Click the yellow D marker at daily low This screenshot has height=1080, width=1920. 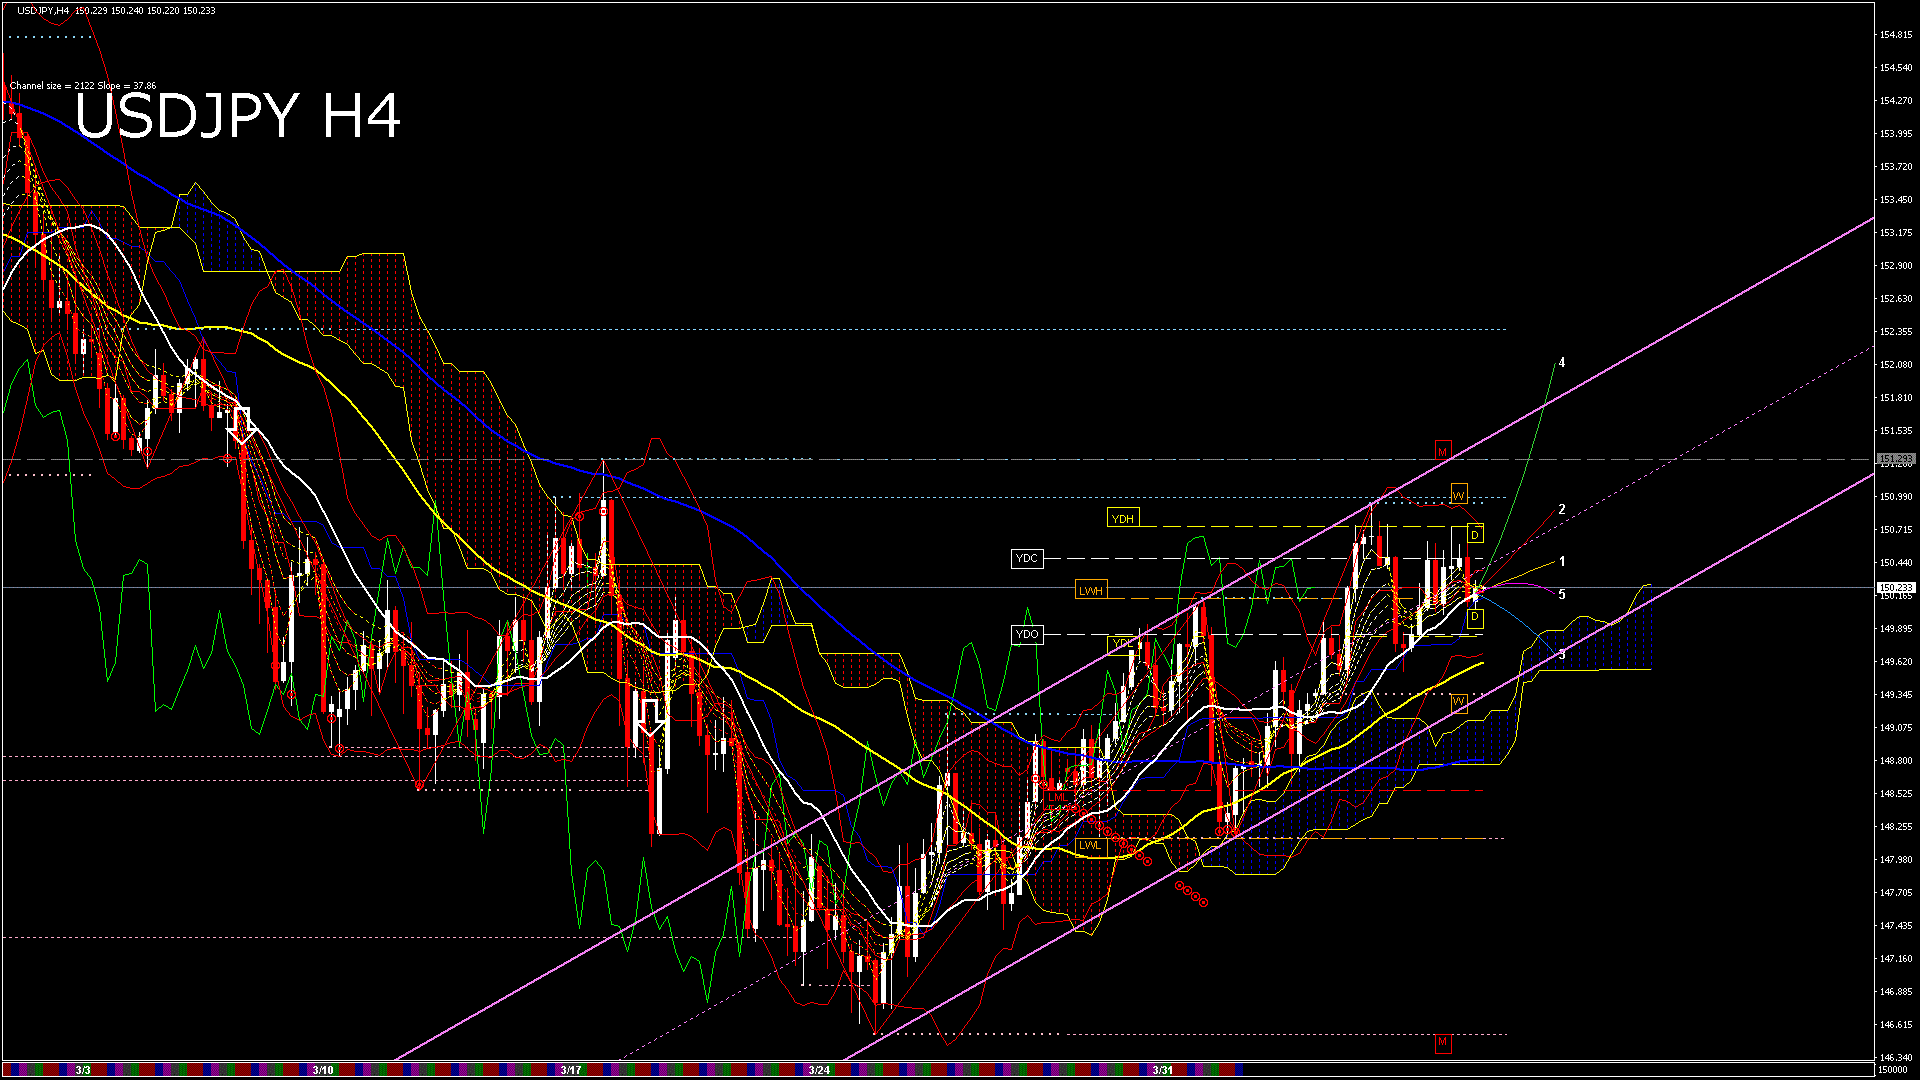click(x=1475, y=618)
